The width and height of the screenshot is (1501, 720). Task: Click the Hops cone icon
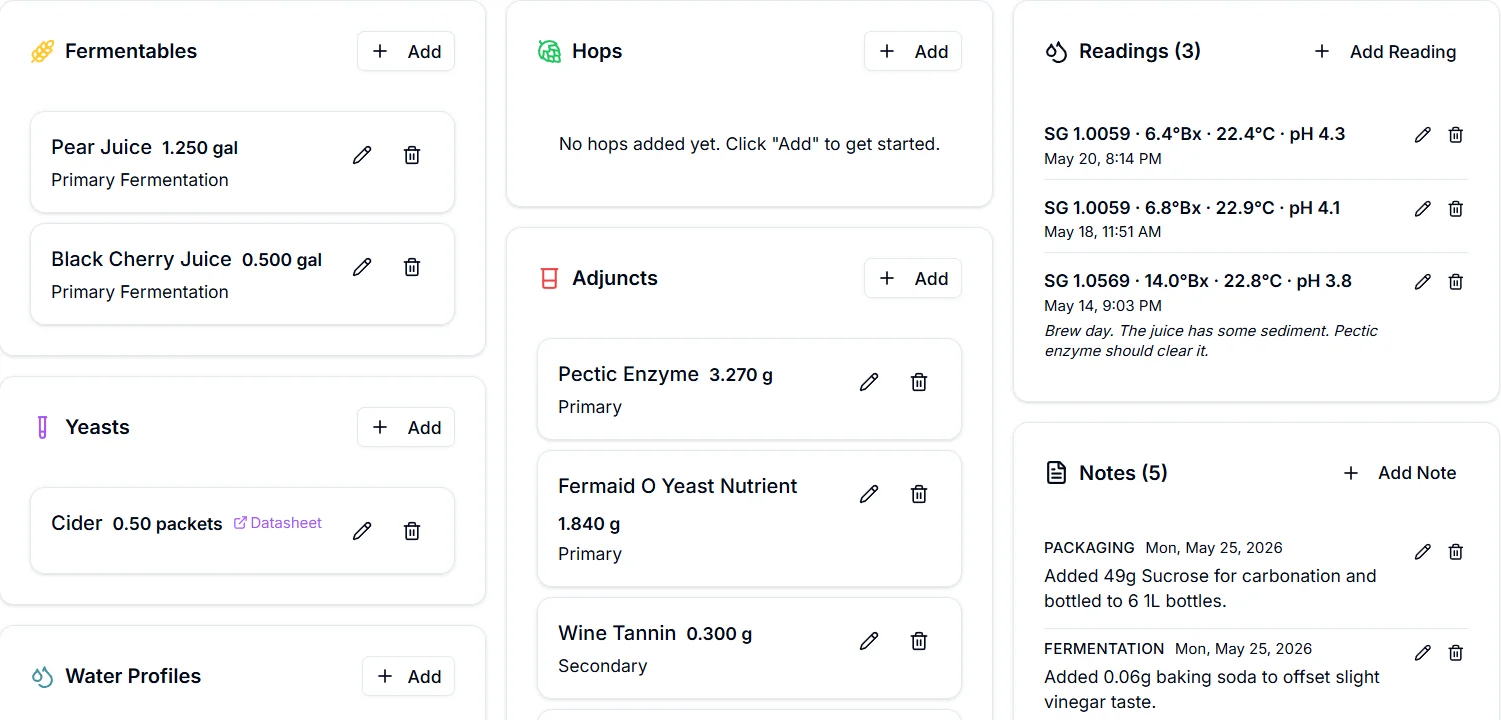(x=549, y=52)
